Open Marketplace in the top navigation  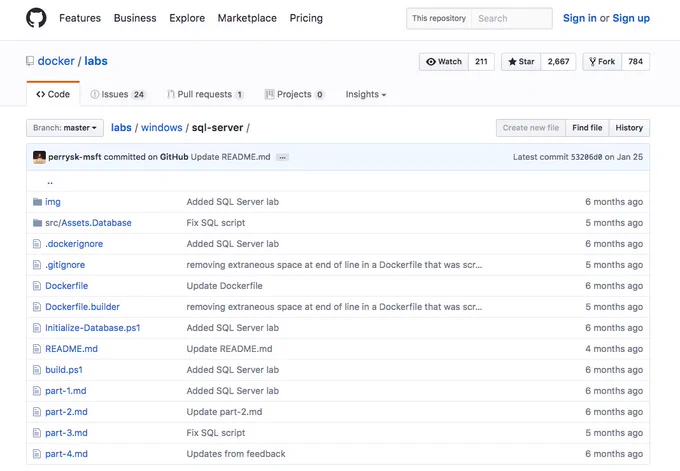(247, 18)
